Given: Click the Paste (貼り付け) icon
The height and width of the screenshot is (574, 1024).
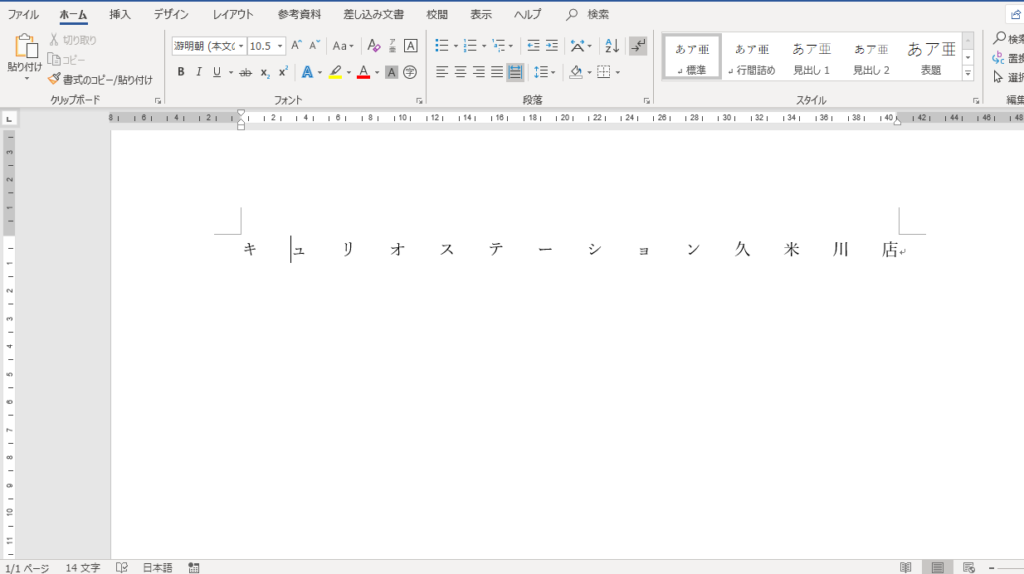Looking at the screenshot, I should 25,47.
